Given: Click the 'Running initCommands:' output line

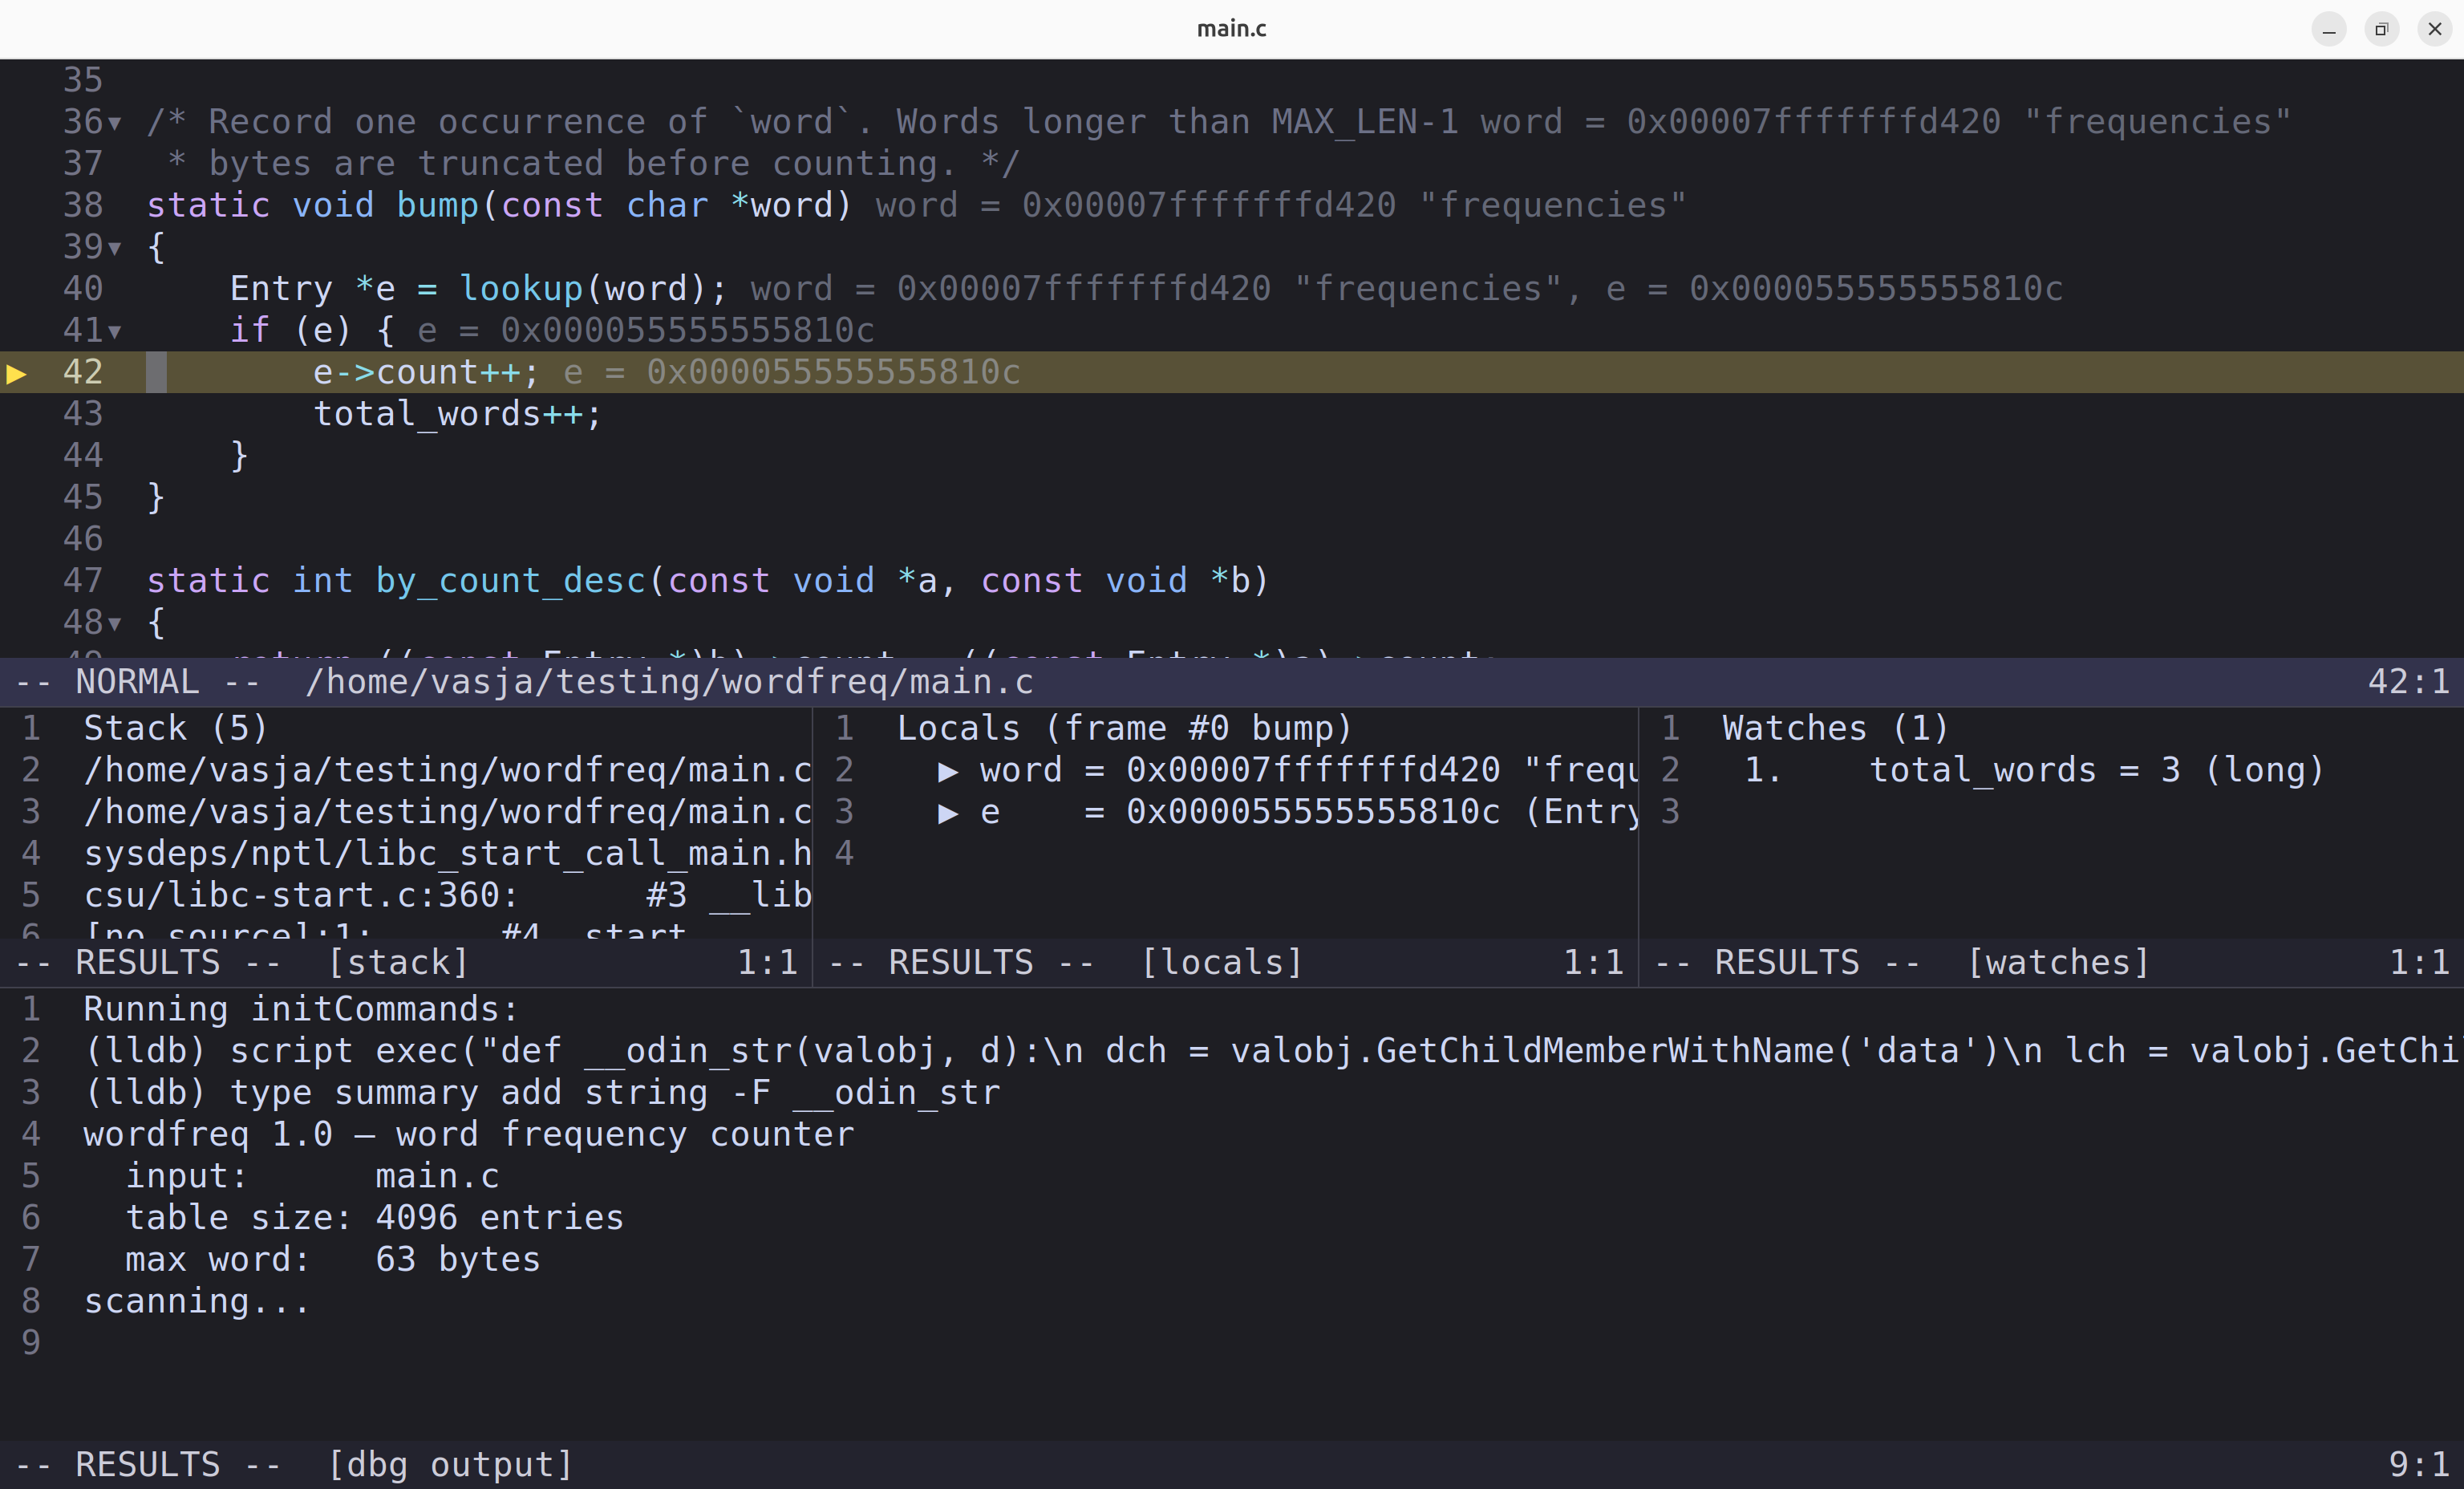Looking at the screenshot, I should (x=301, y=1010).
